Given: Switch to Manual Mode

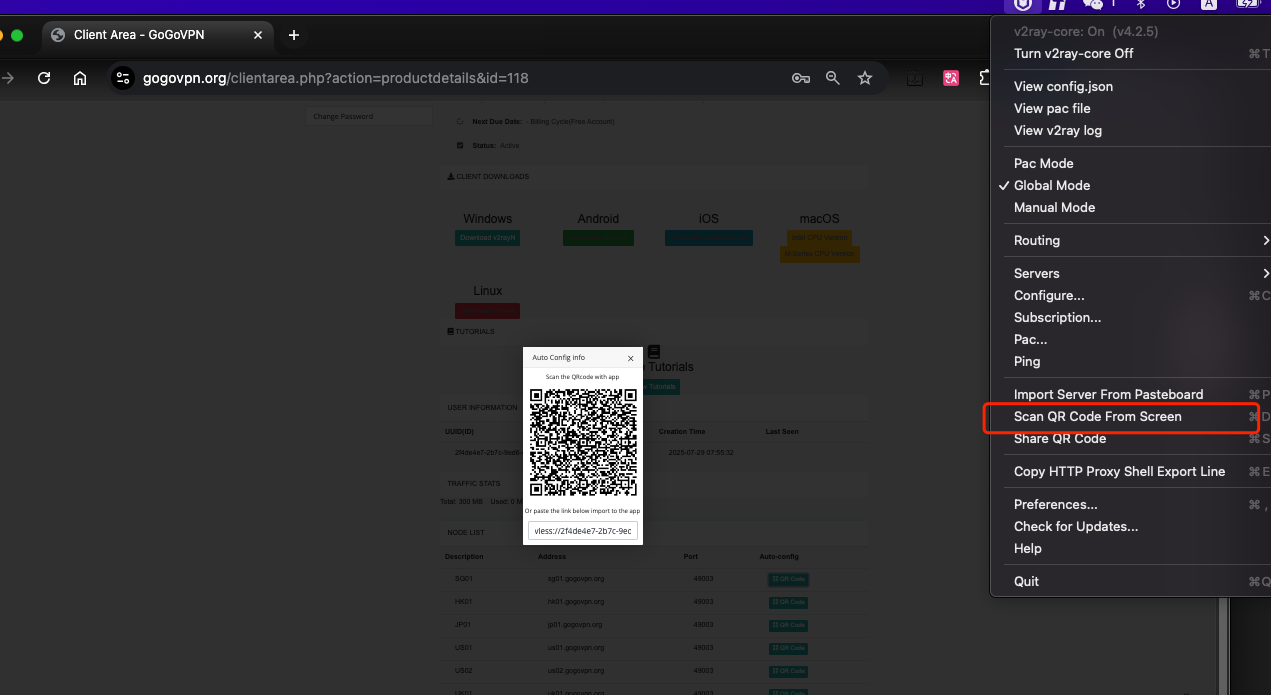Looking at the screenshot, I should [1054, 208].
